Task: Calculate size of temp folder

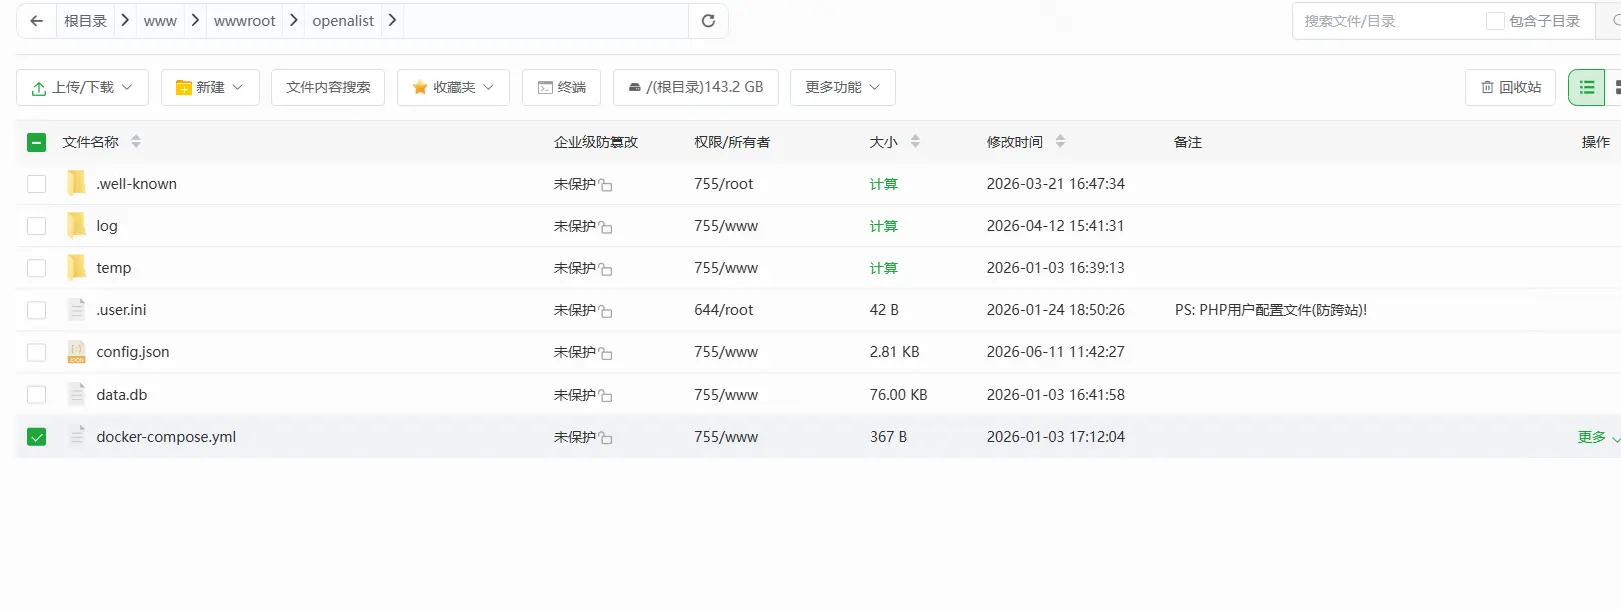Action: pyautogui.click(x=883, y=268)
